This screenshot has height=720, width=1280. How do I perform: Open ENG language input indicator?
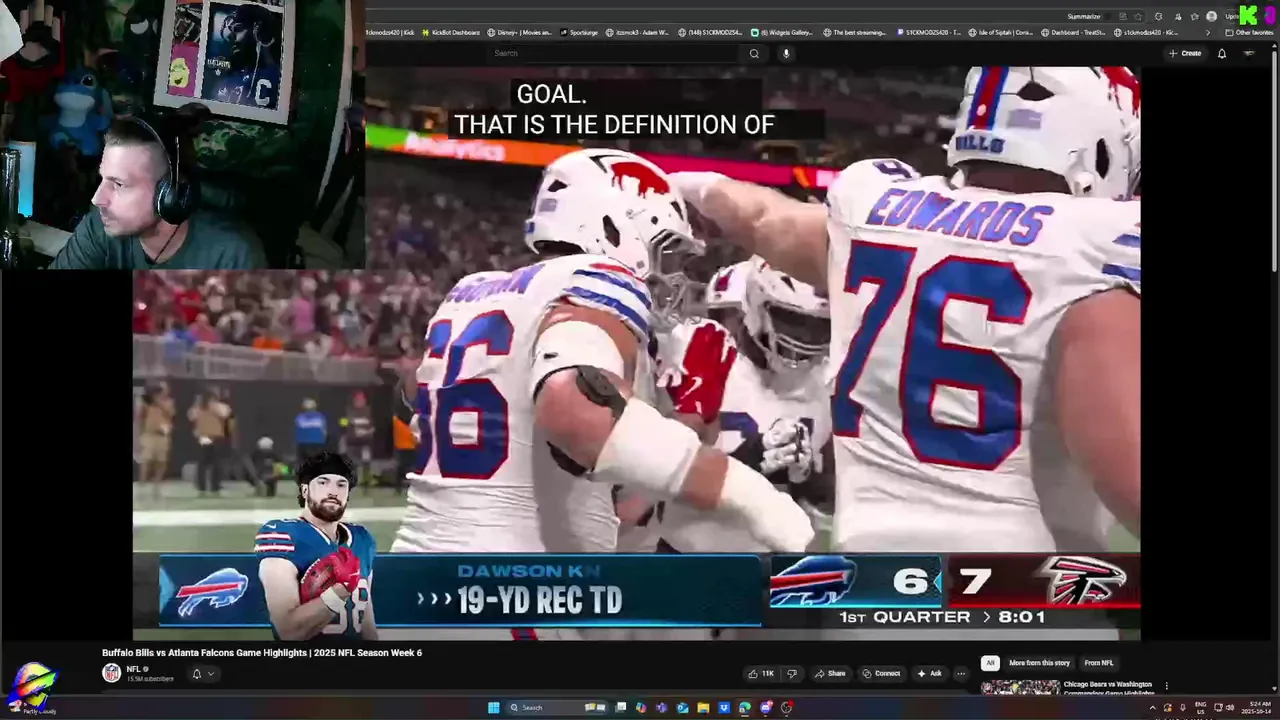[x=1200, y=707]
